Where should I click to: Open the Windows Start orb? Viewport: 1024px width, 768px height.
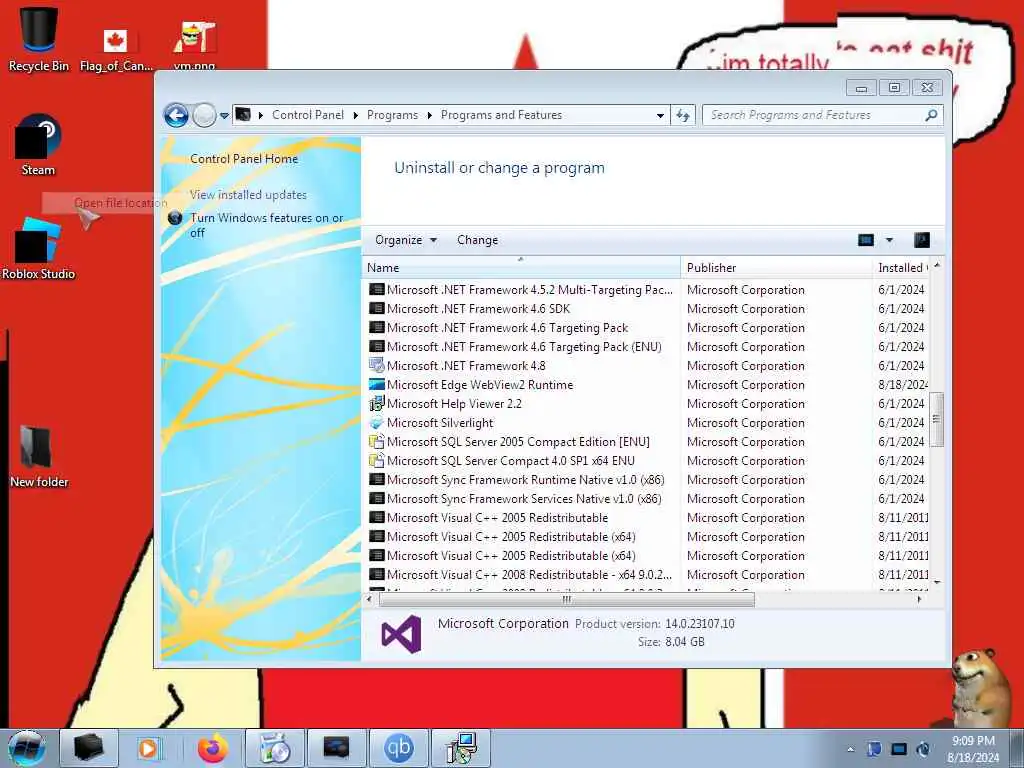(x=27, y=748)
